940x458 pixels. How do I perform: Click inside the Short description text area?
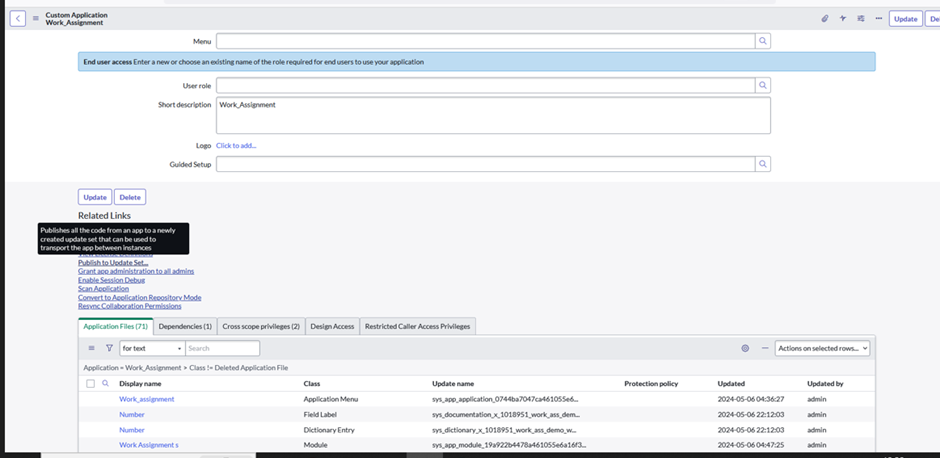[493, 115]
